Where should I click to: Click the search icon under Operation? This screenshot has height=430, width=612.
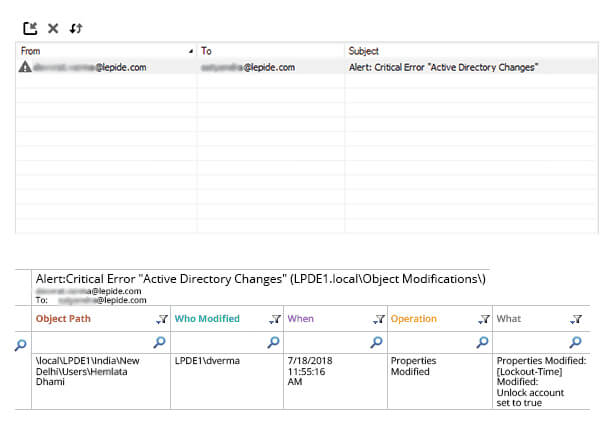[x=482, y=342]
